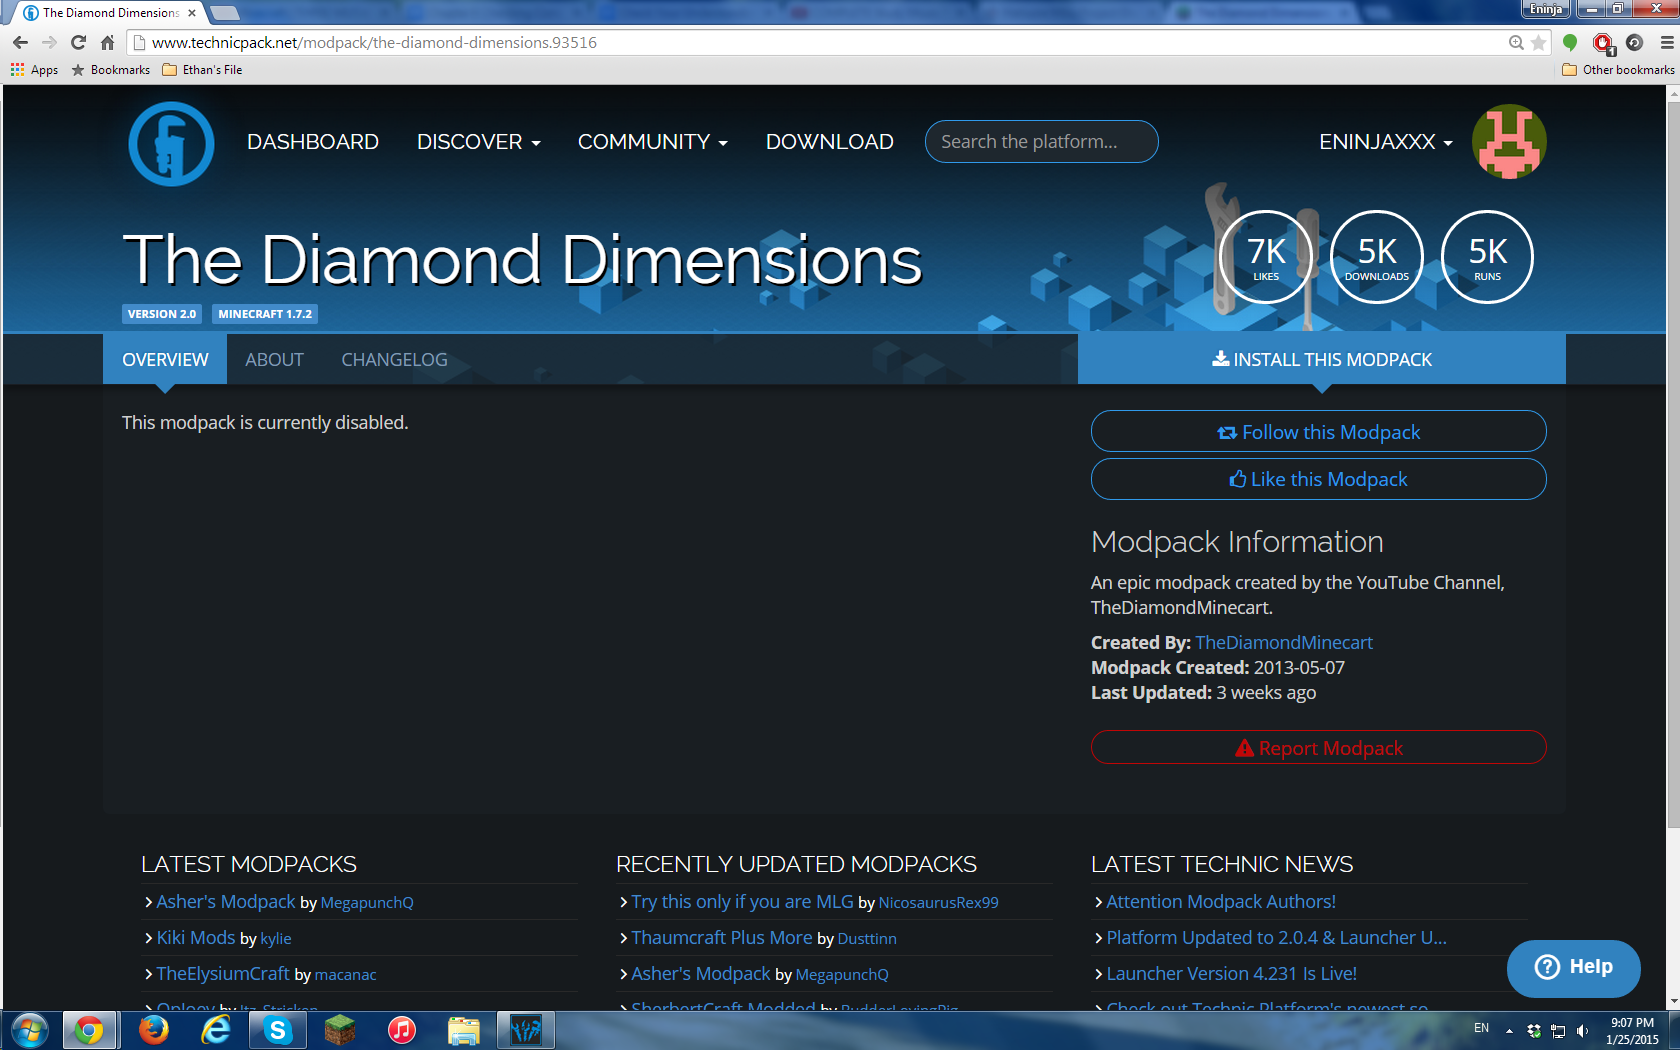Open the Download navigation item

click(x=830, y=142)
